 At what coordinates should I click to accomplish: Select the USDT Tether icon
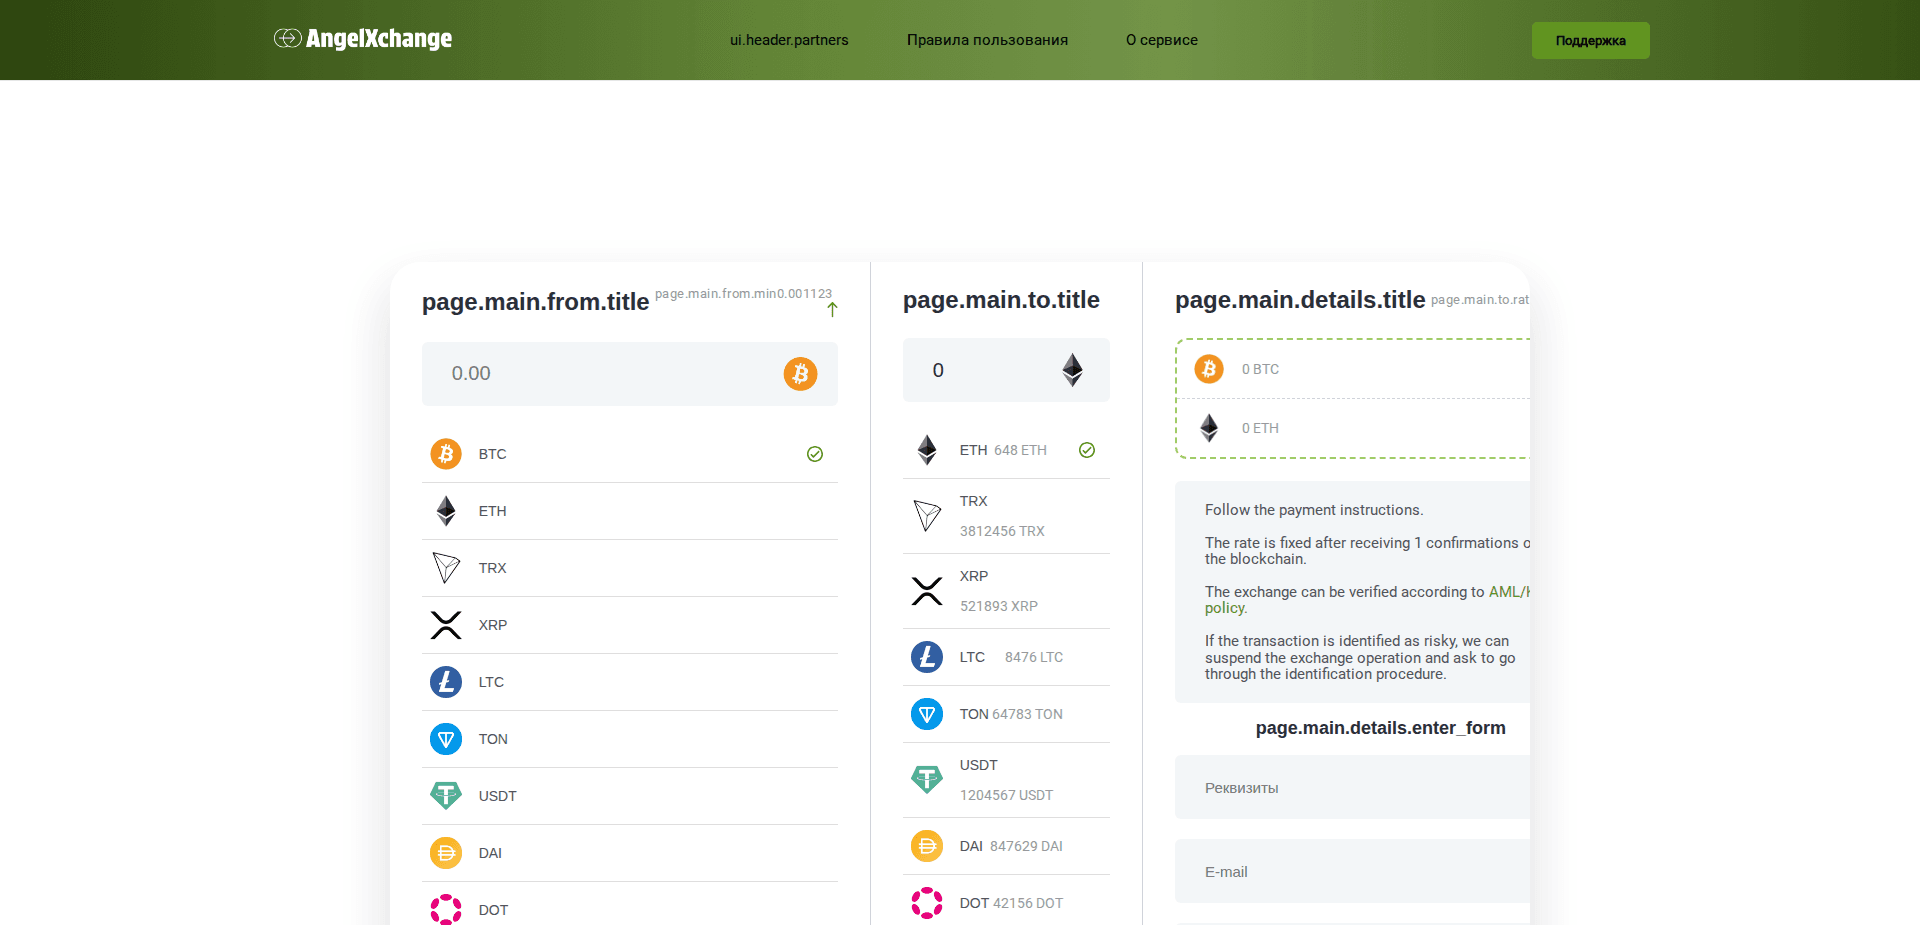click(x=446, y=795)
